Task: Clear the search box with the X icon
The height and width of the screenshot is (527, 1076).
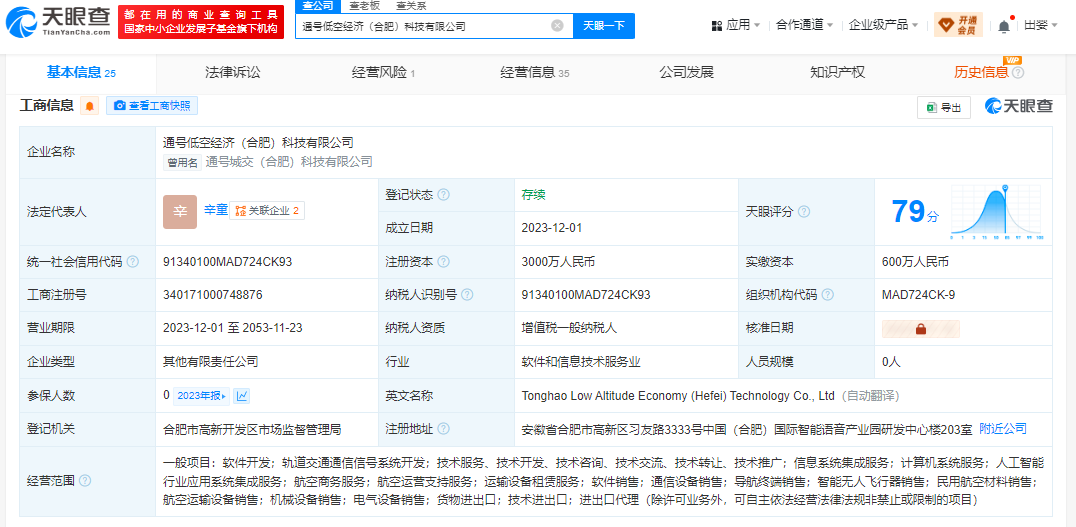Action: point(557,26)
